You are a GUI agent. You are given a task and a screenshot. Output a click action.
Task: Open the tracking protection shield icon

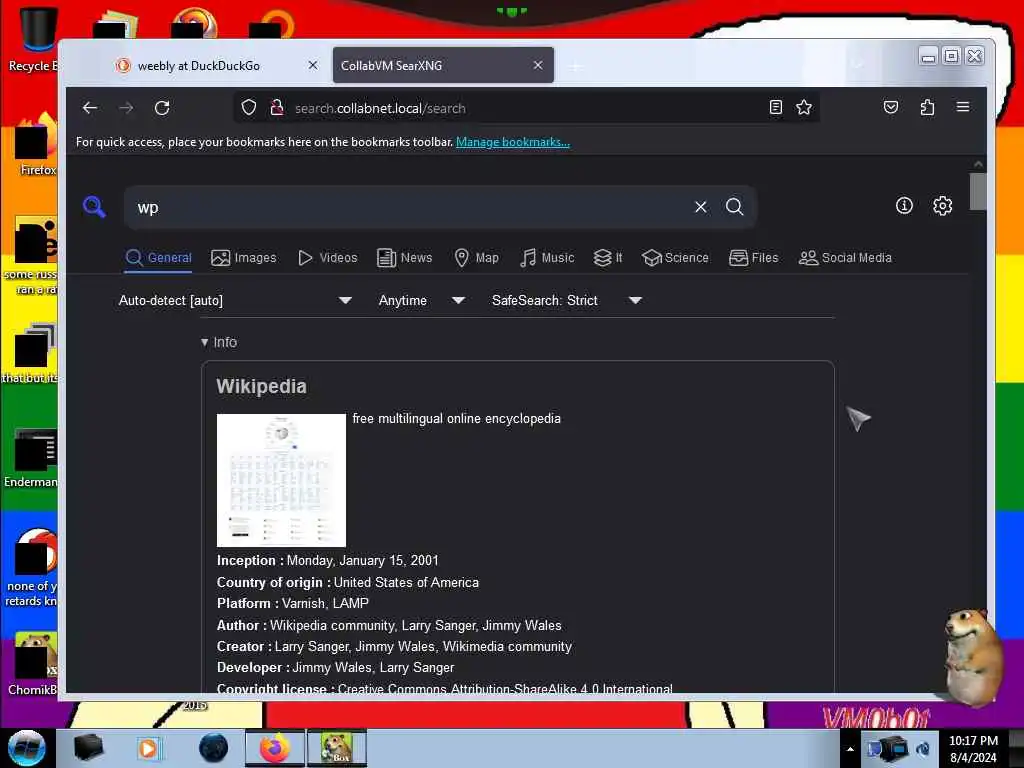point(248,108)
